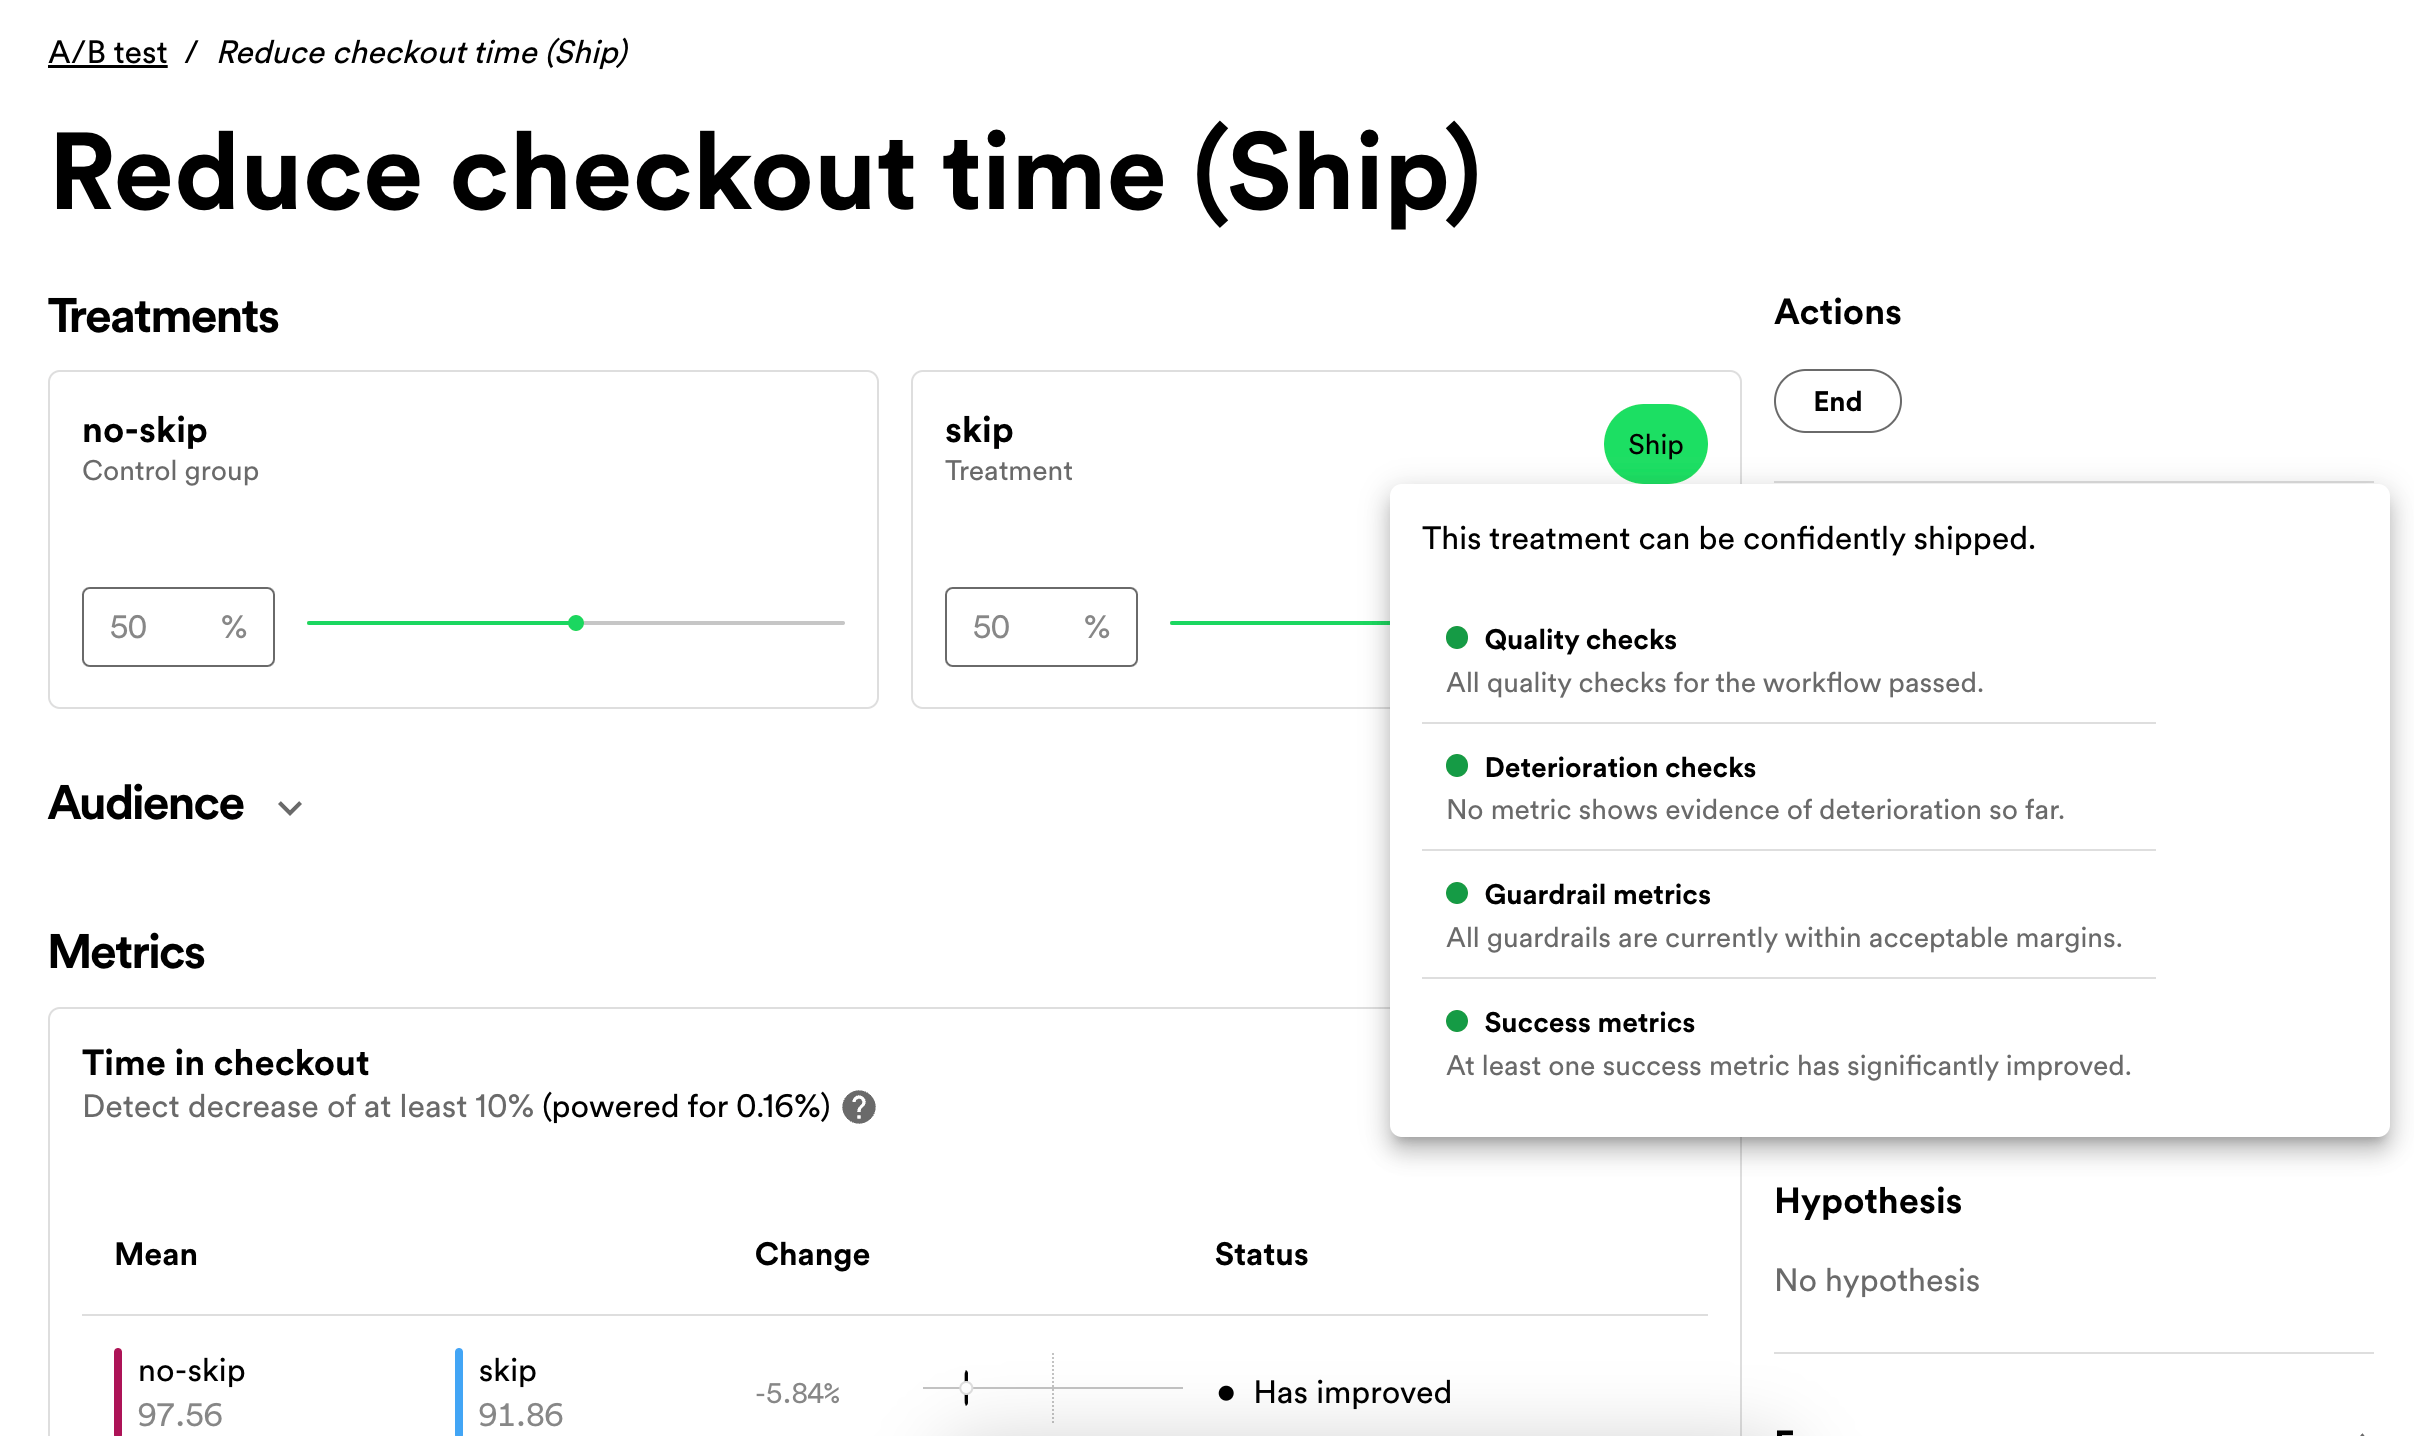
Task: Click the Success metrics status indicator
Action: (x=1457, y=1022)
